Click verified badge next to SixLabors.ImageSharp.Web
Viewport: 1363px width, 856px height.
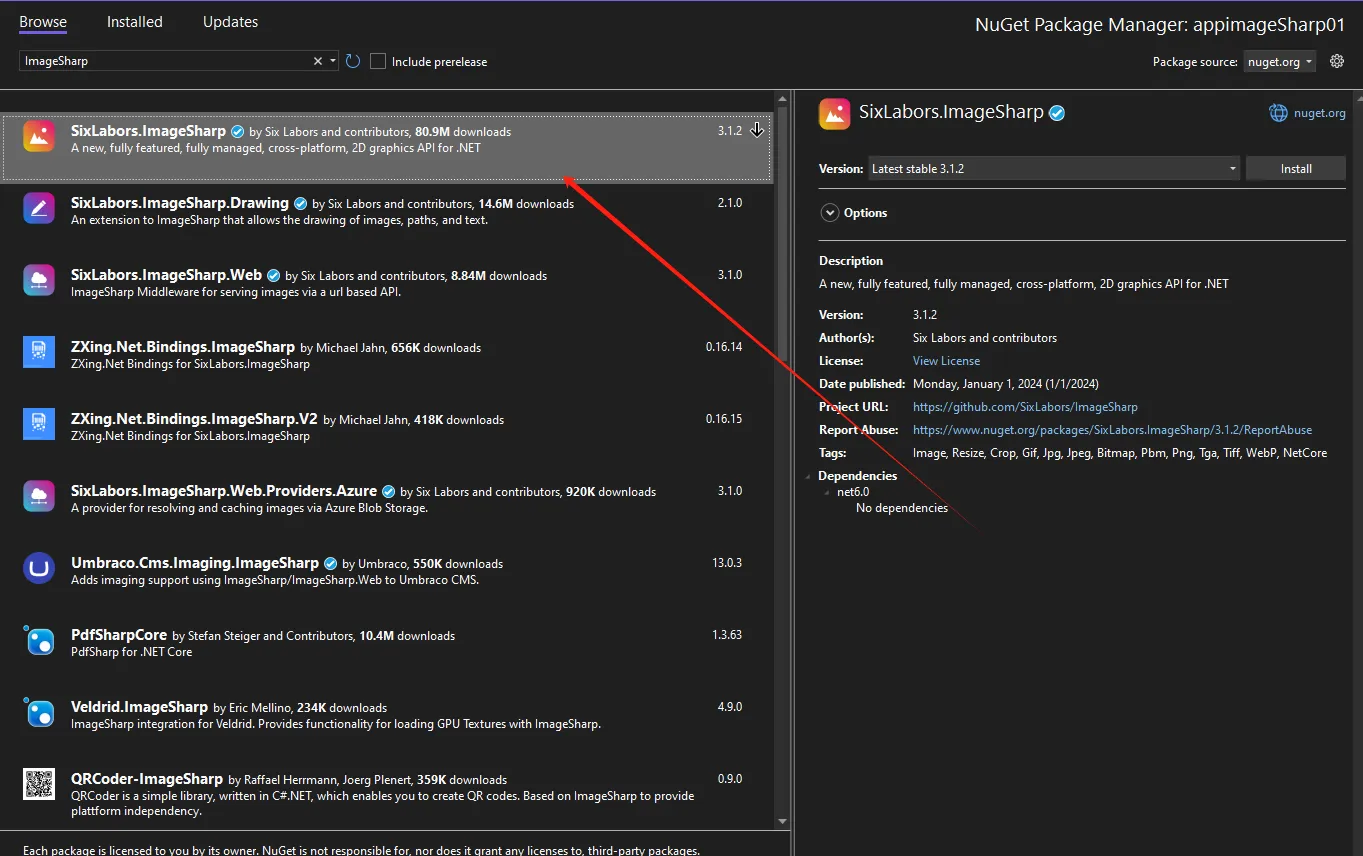coord(273,276)
